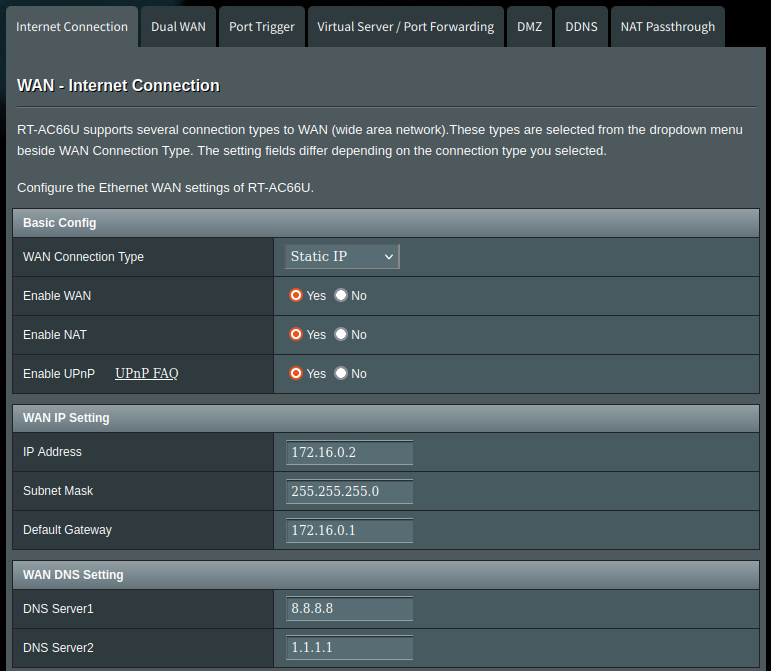Select the Internet Connection tab
Viewport: 771px width, 671px height.
pos(72,27)
